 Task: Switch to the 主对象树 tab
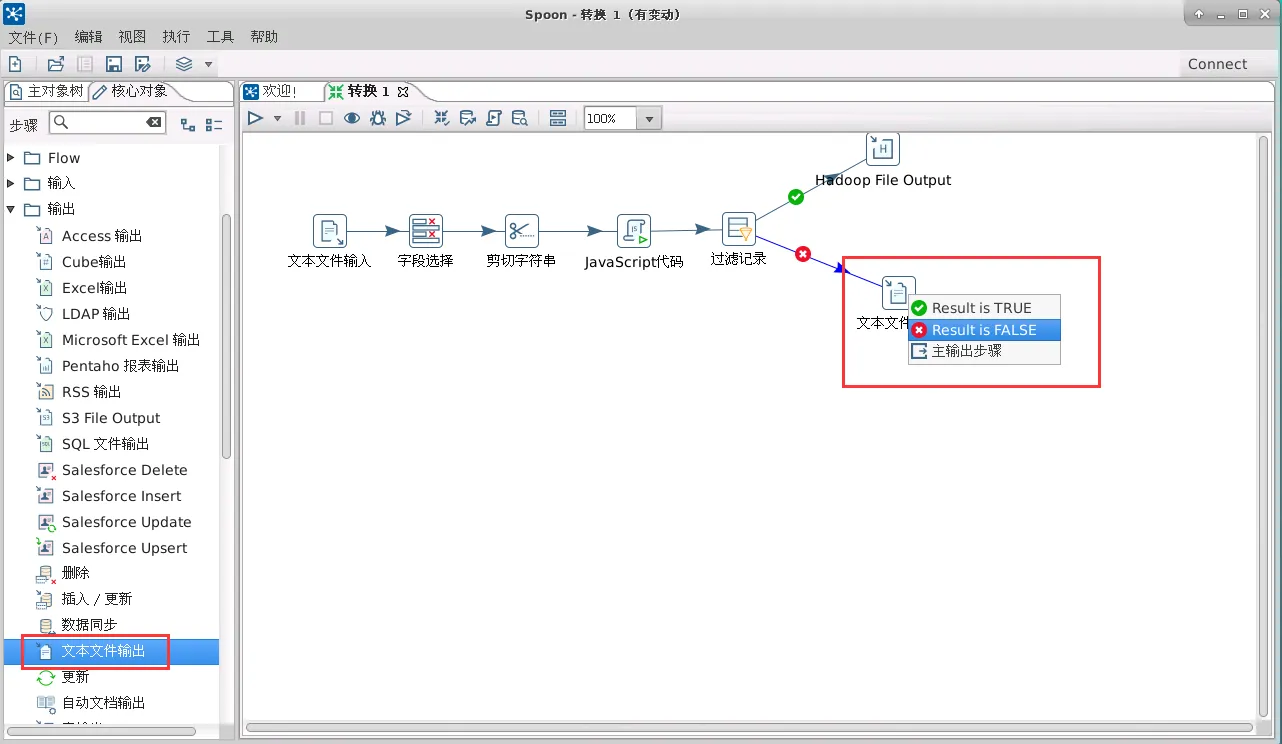click(47, 91)
